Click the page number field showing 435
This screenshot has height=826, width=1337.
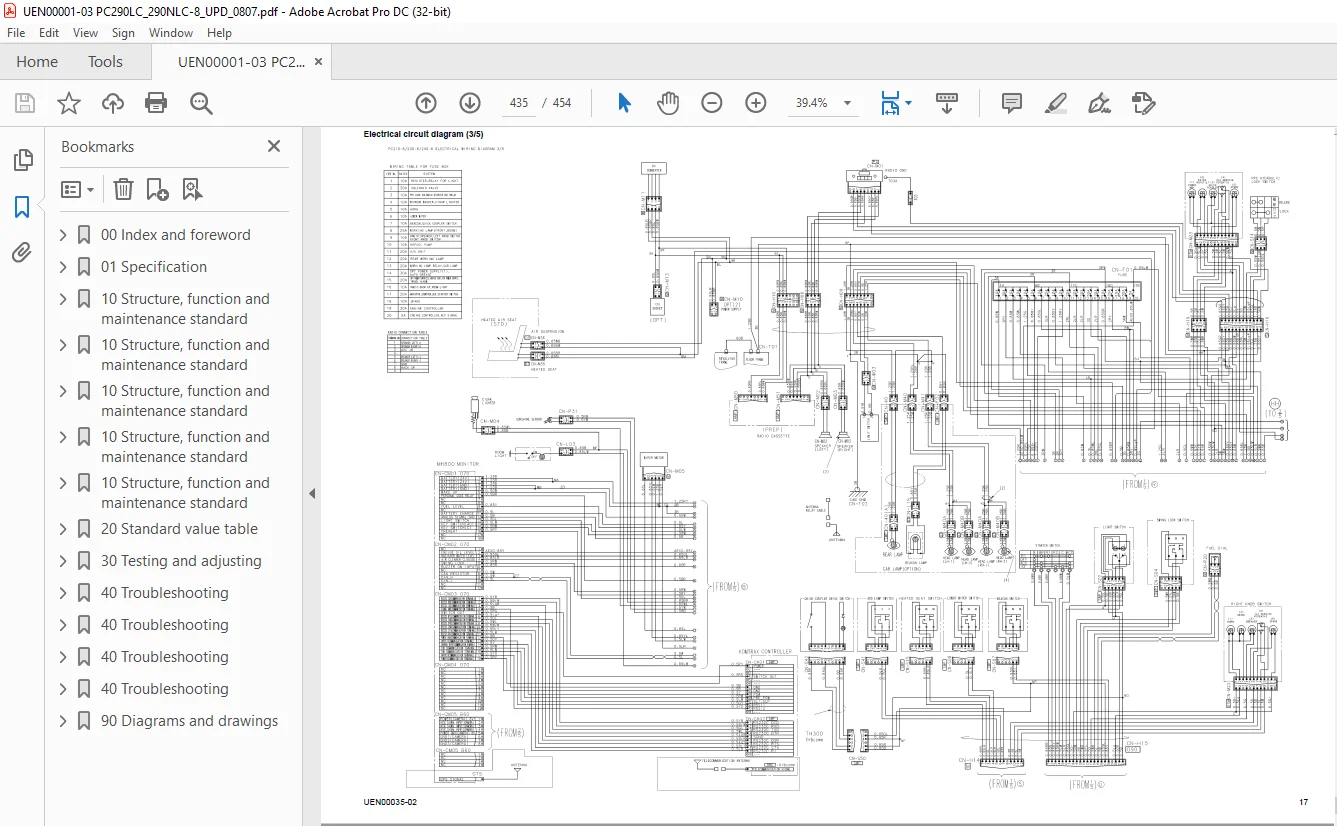[x=519, y=103]
